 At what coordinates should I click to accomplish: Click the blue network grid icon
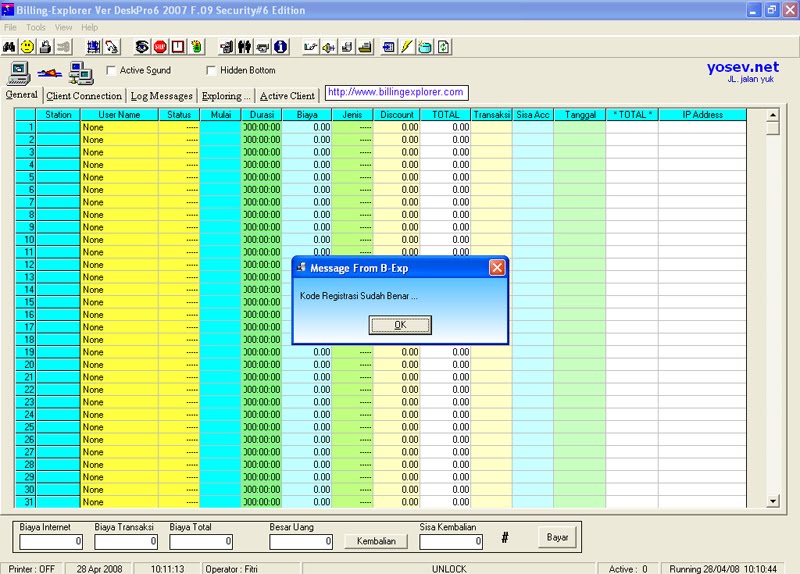point(93,47)
